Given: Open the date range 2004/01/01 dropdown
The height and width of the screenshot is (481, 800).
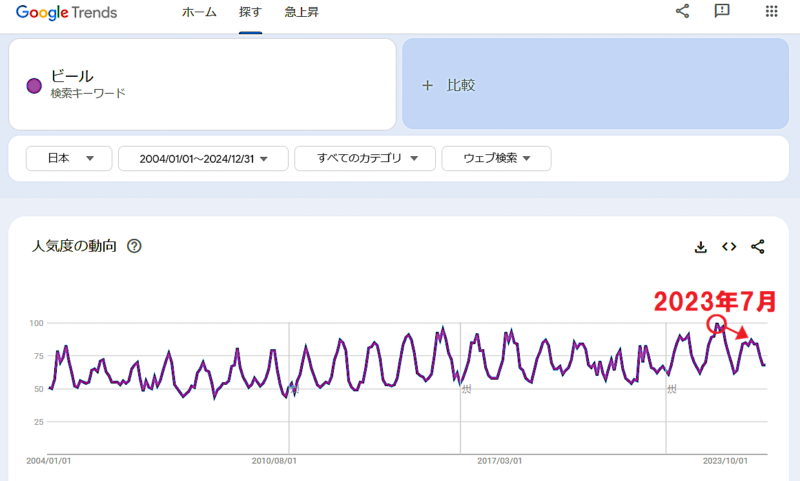Looking at the screenshot, I should tap(203, 158).
